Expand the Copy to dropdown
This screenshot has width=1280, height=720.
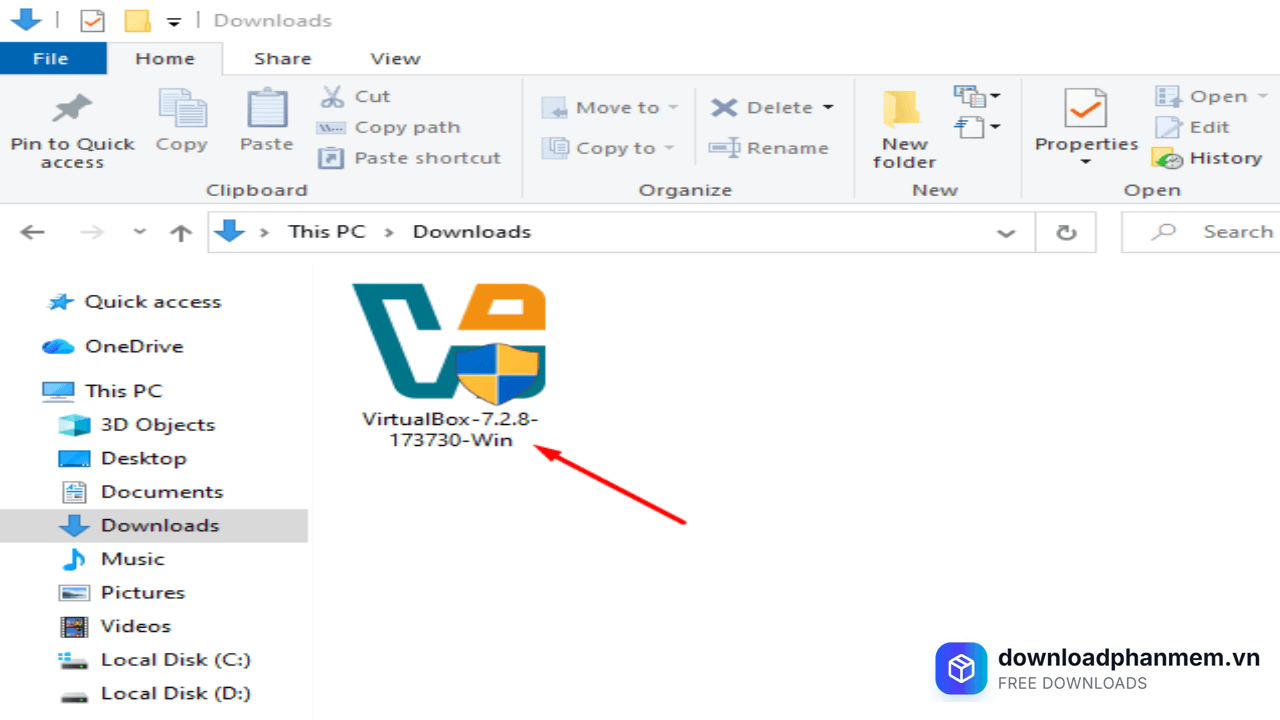tap(668, 149)
